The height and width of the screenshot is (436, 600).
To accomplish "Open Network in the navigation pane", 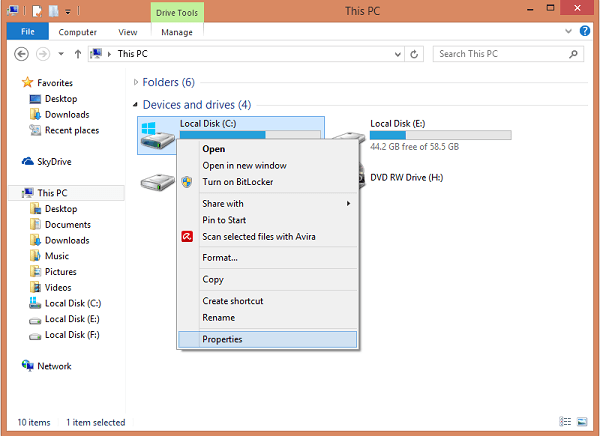I will [x=54, y=366].
